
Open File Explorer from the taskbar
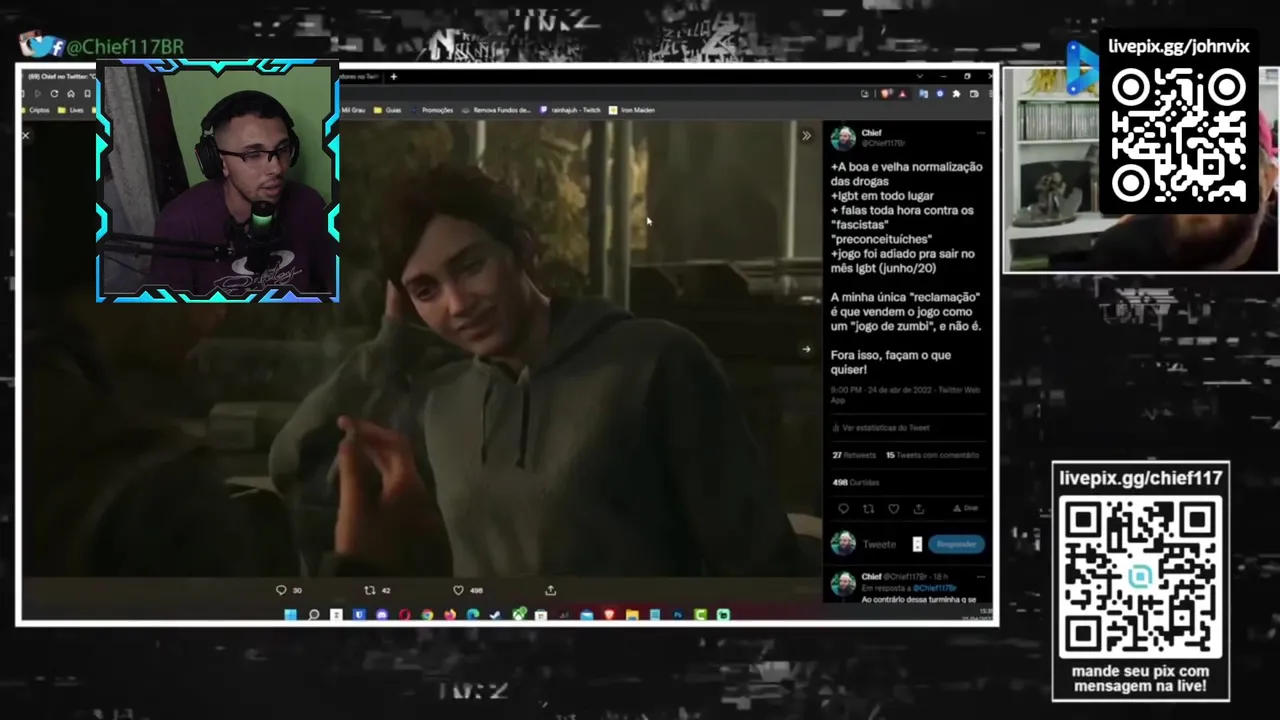pyautogui.click(x=632, y=615)
